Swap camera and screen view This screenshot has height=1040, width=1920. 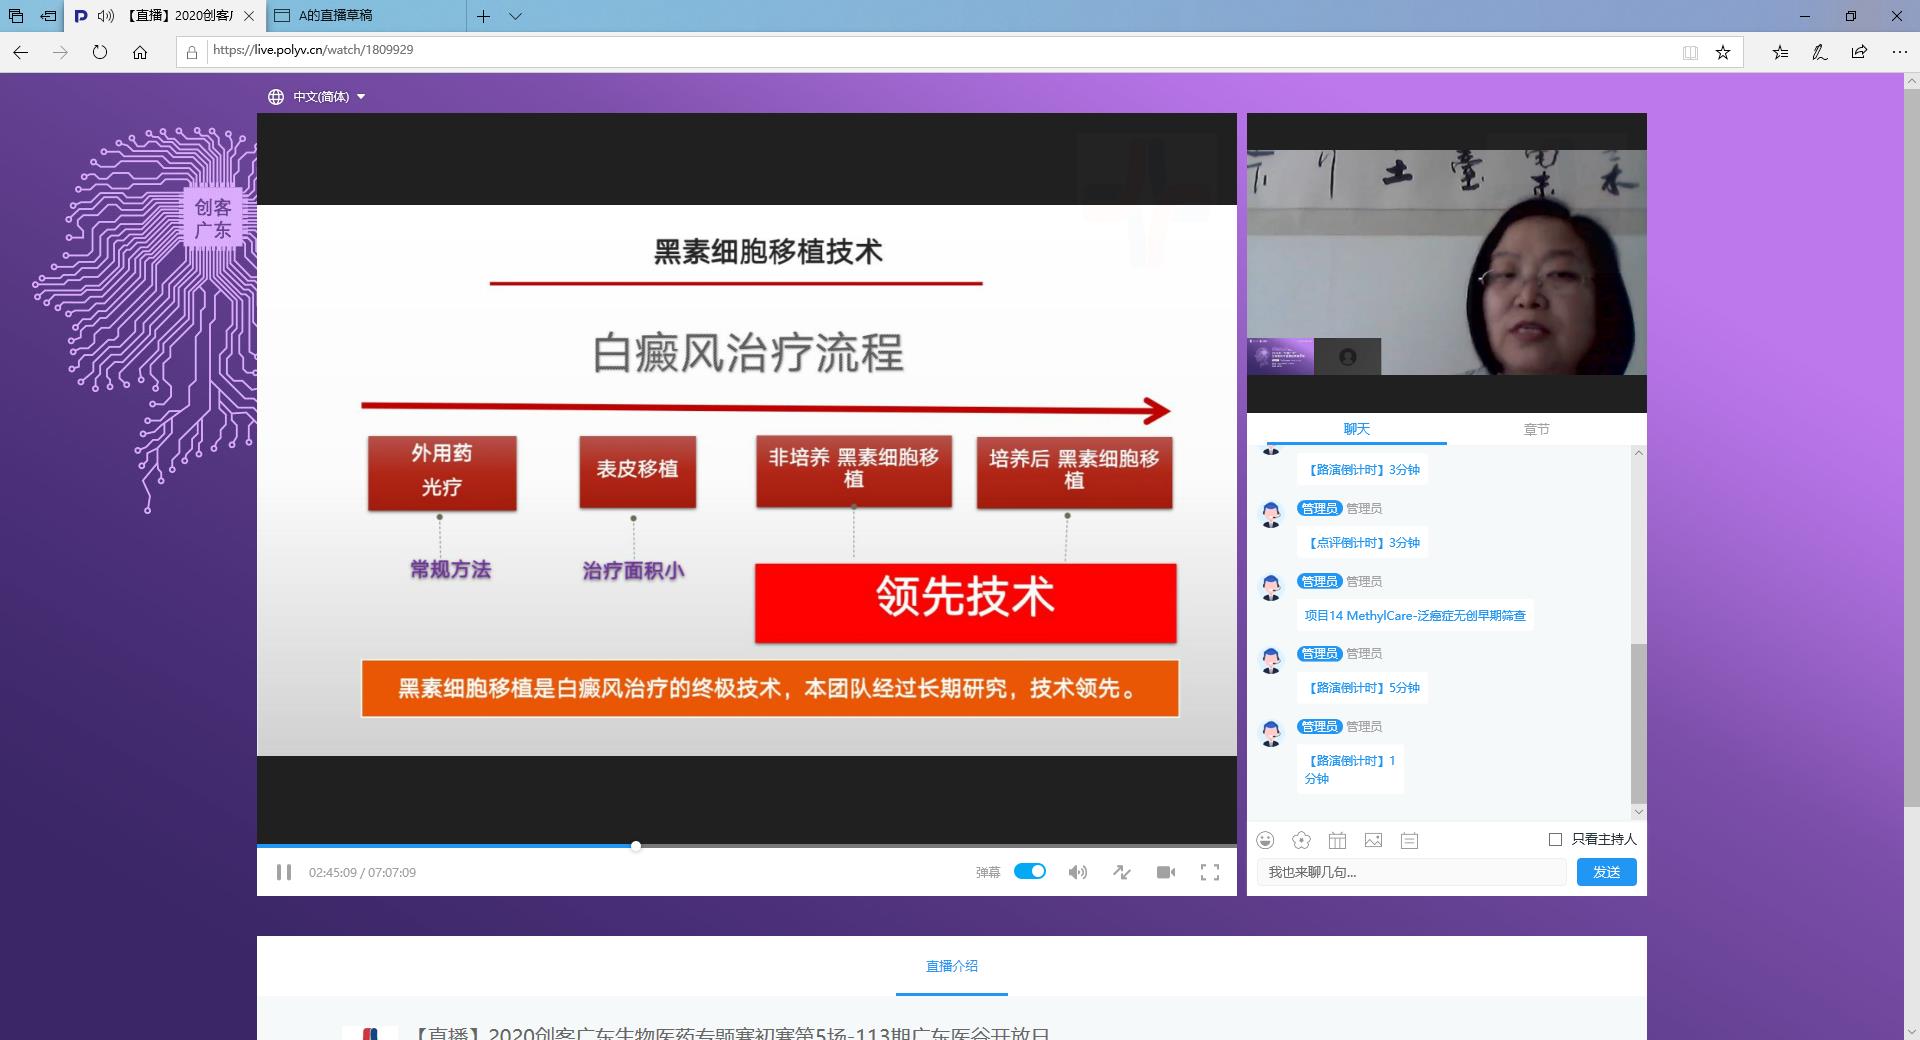pos(1165,872)
